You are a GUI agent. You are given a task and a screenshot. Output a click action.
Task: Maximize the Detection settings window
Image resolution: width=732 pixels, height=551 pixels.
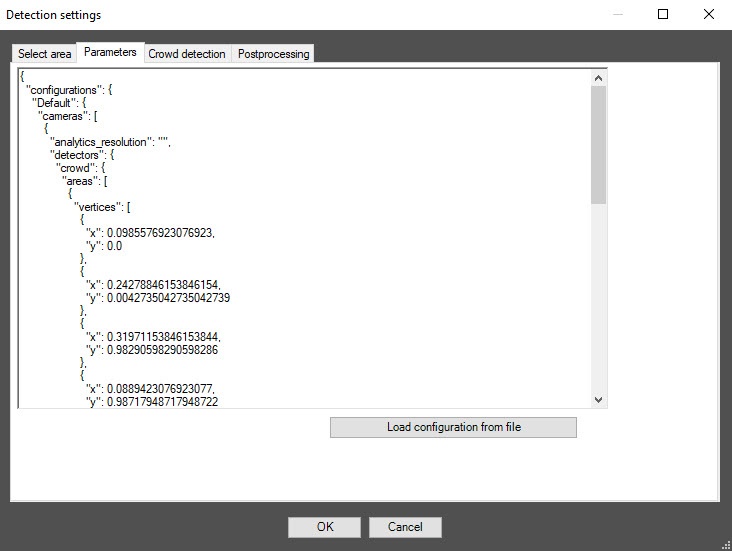click(x=663, y=14)
